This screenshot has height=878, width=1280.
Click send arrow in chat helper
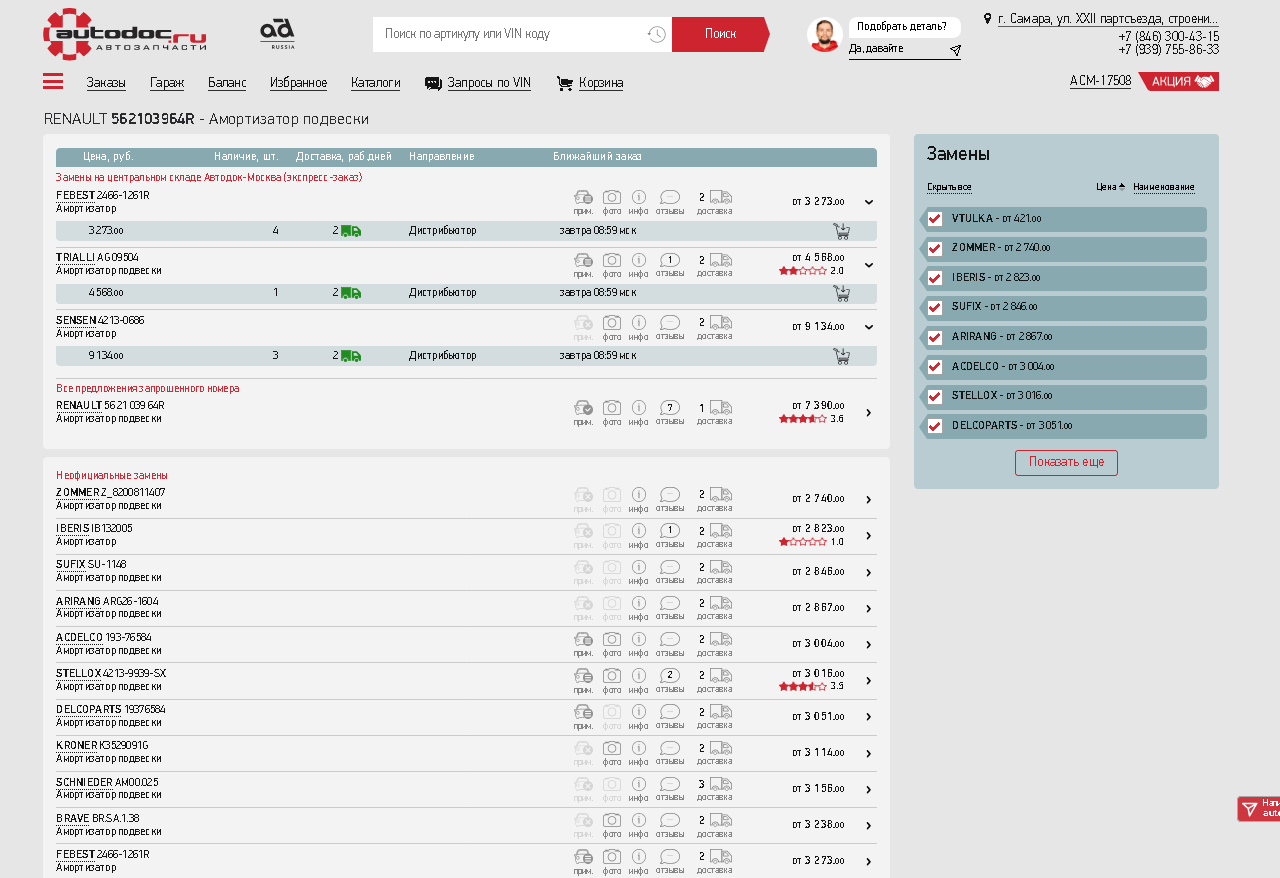click(955, 50)
